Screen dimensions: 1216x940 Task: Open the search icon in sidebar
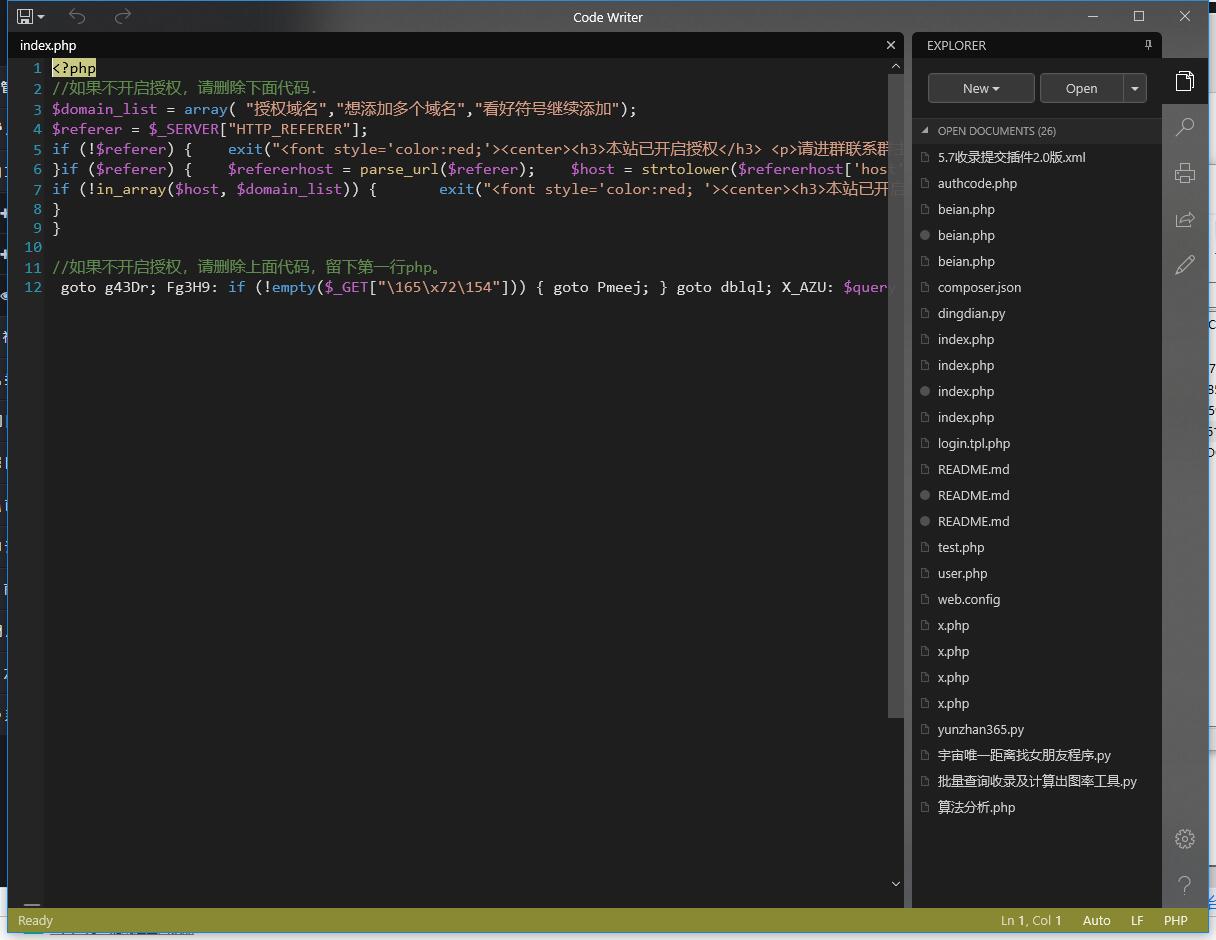1185,127
